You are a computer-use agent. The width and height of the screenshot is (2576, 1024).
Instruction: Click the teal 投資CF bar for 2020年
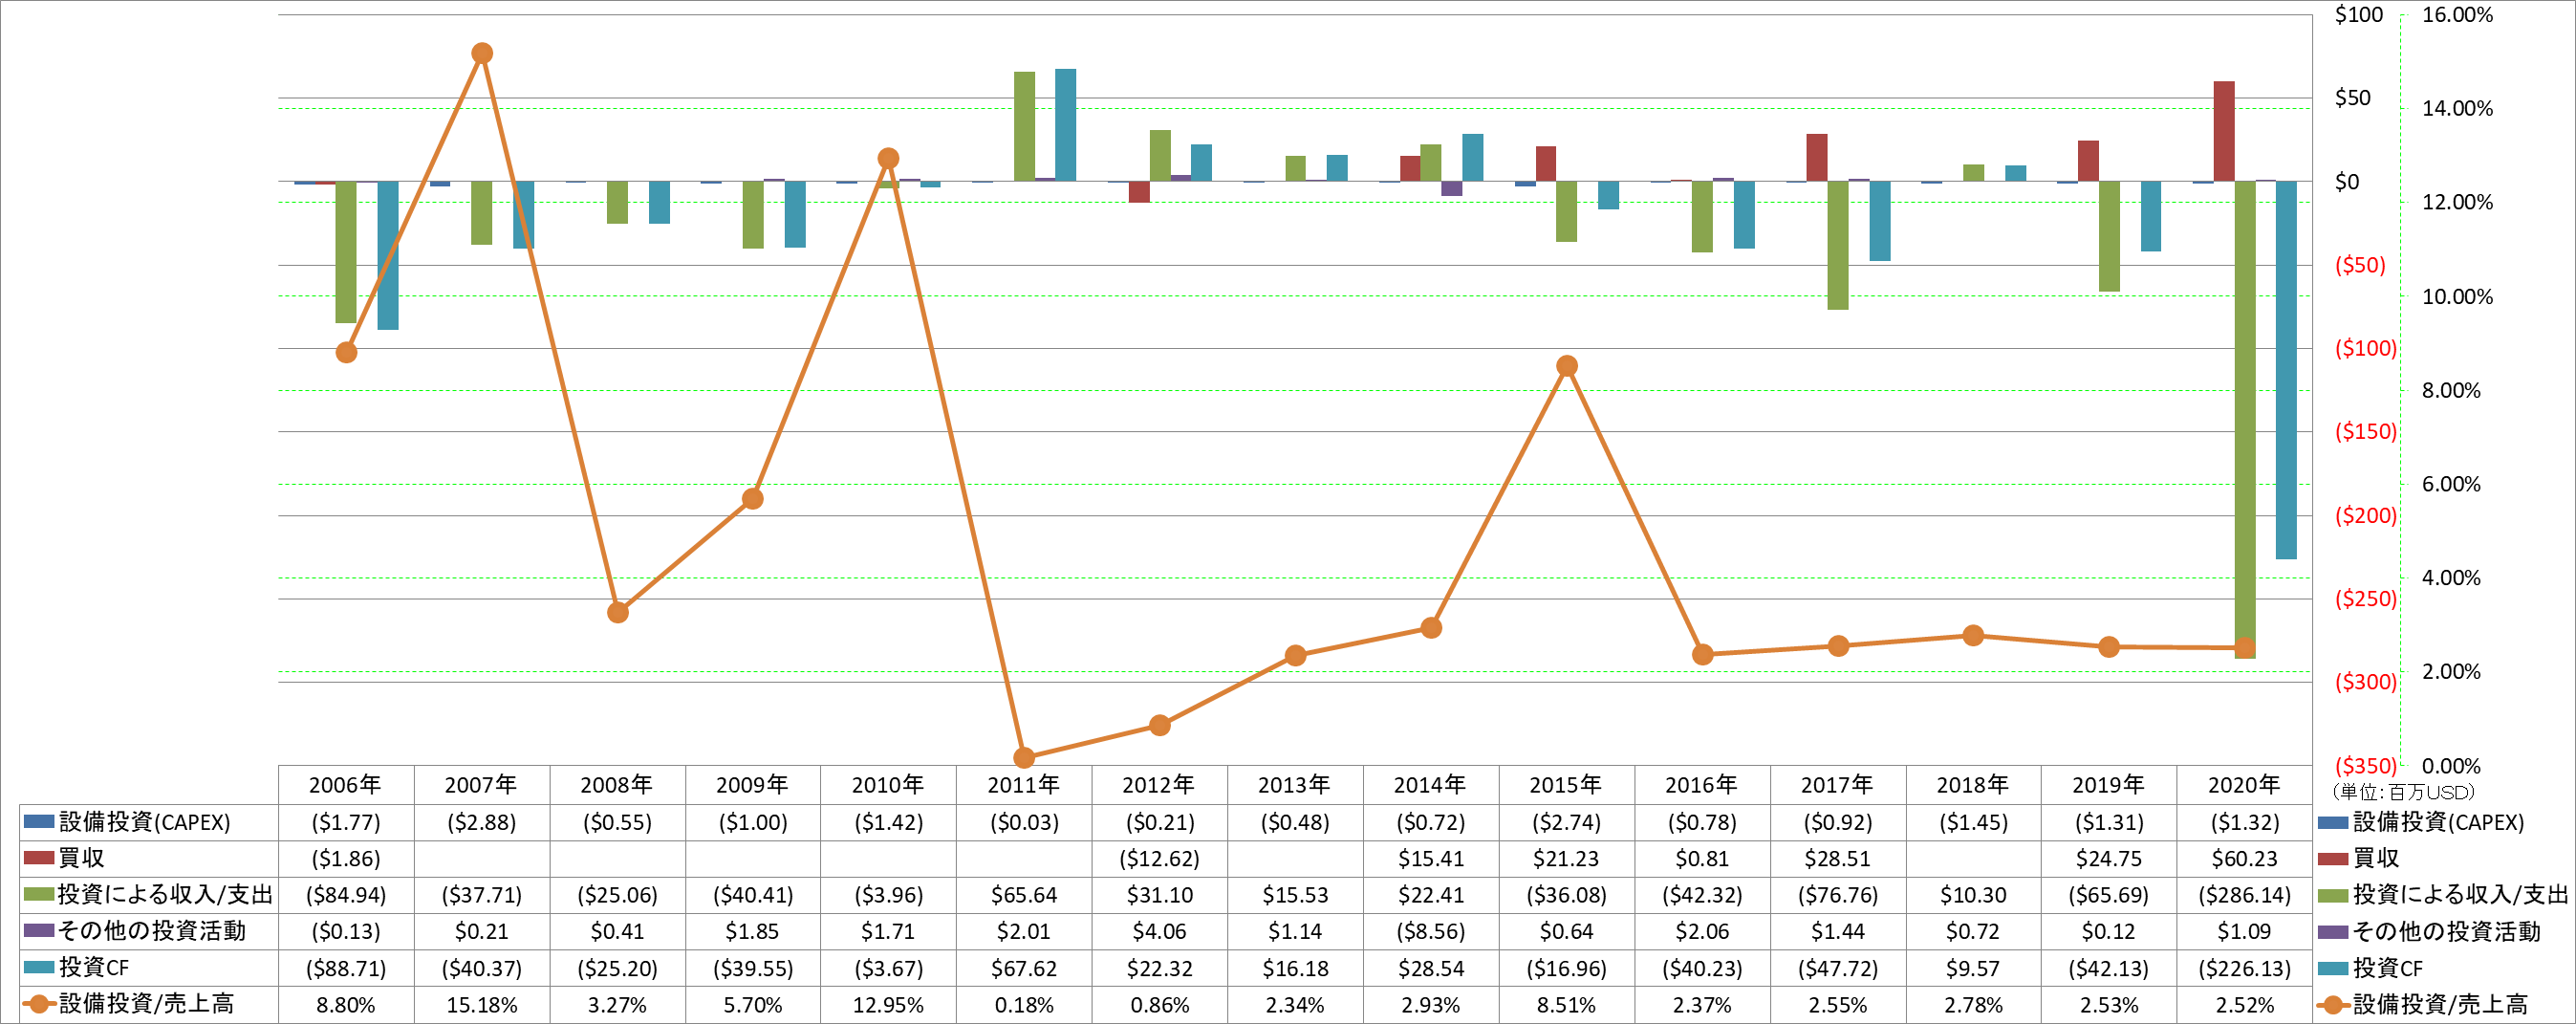(2286, 370)
